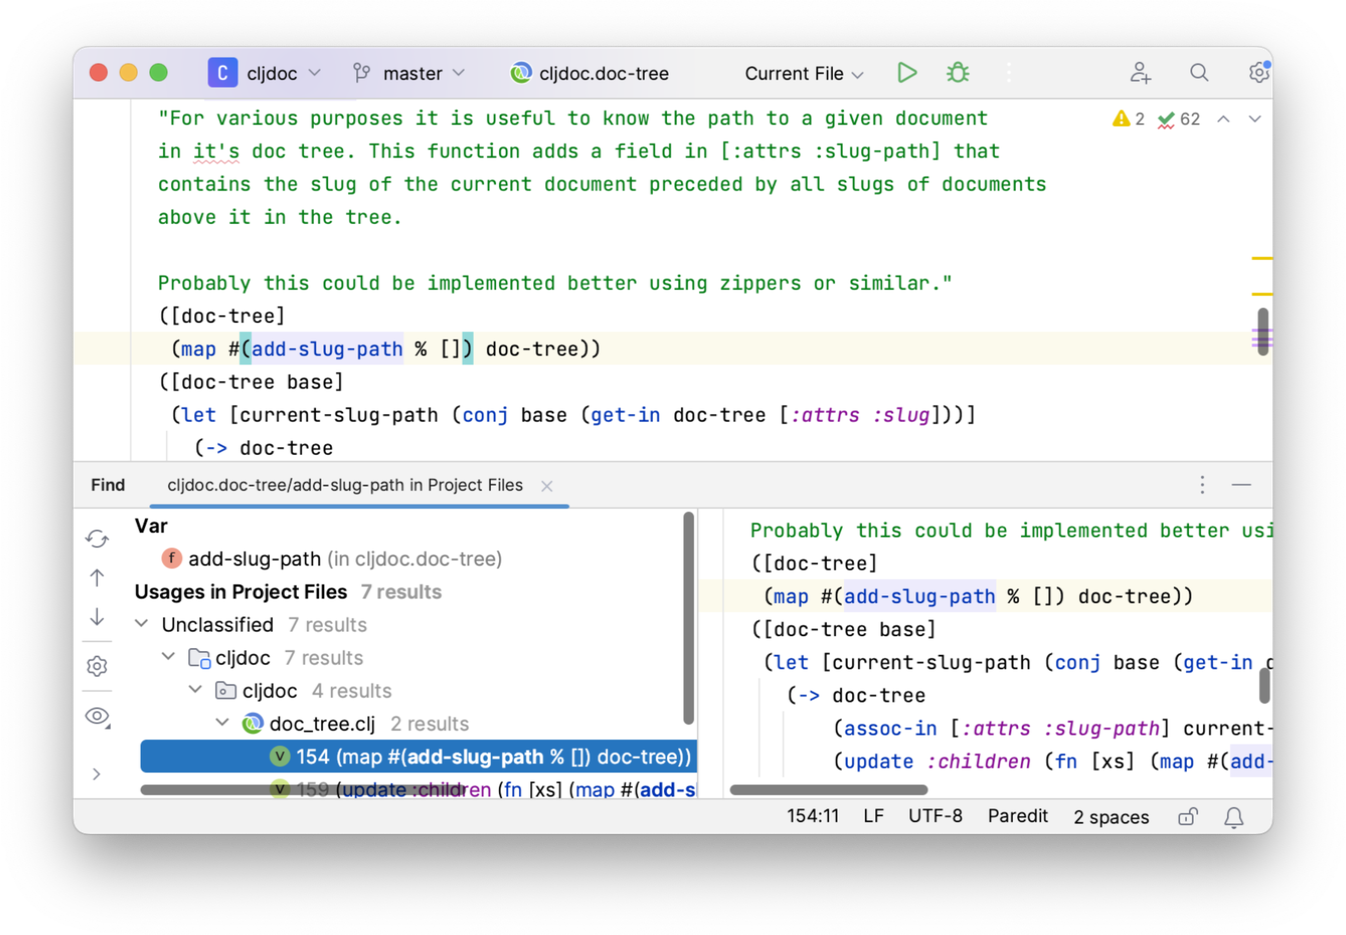Expand the Find sidebar toolbar chevron
This screenshot has width=1346, height=935.
click(96, 774)
